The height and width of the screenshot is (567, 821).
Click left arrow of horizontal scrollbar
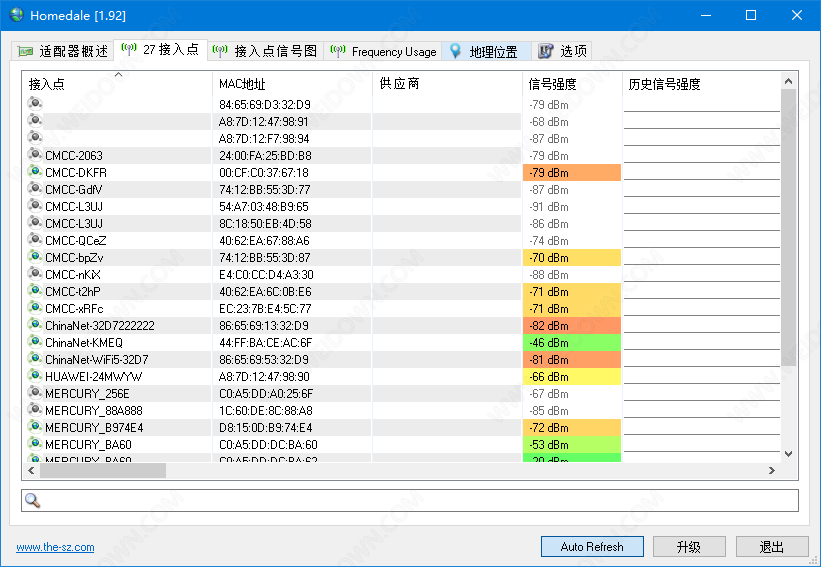31,470
